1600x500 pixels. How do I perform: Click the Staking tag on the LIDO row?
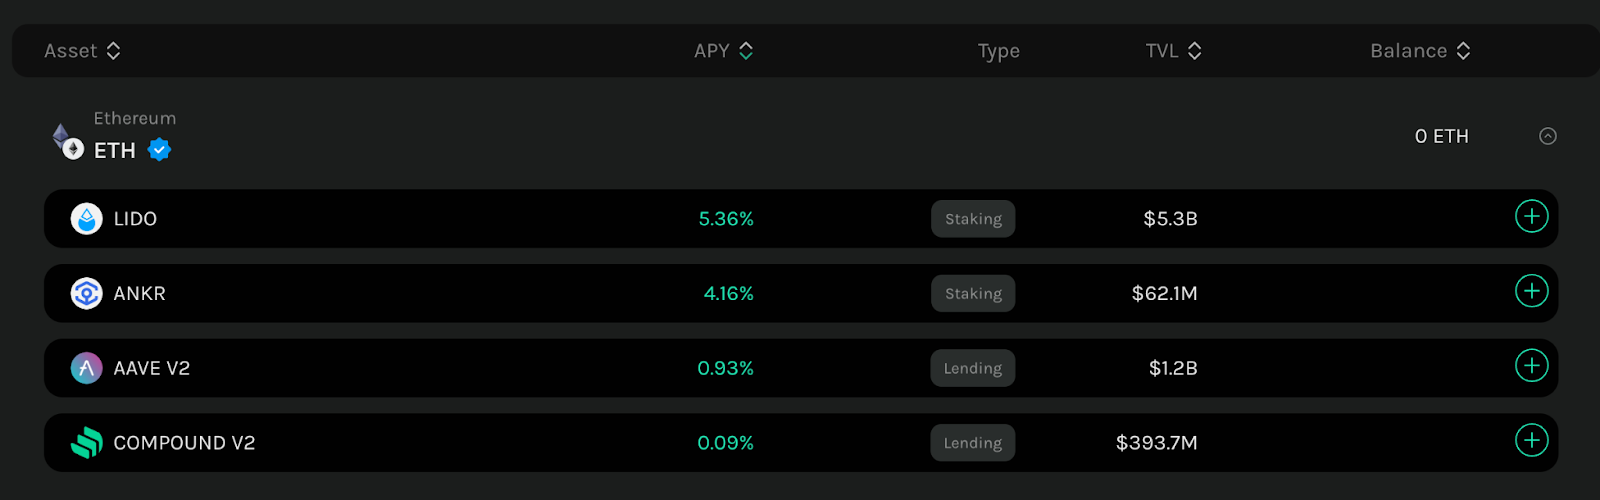[x=973, y=219]
